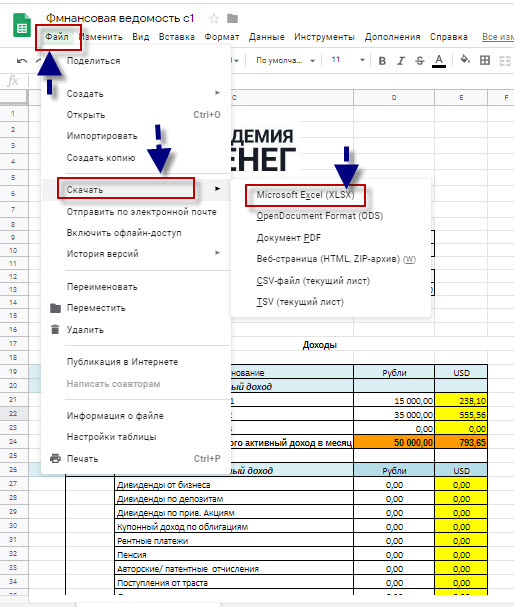Click the Все изменения saved link
The height and width of the screenshot is (607, 514).
(498, 37)
